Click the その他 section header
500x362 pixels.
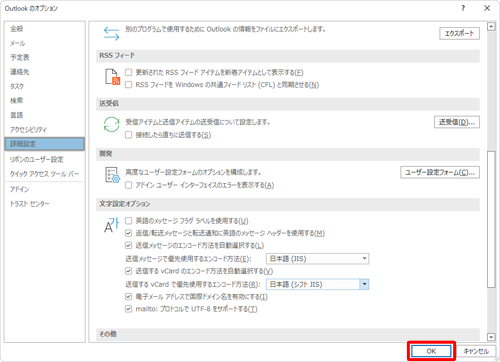tap(288, 334)
